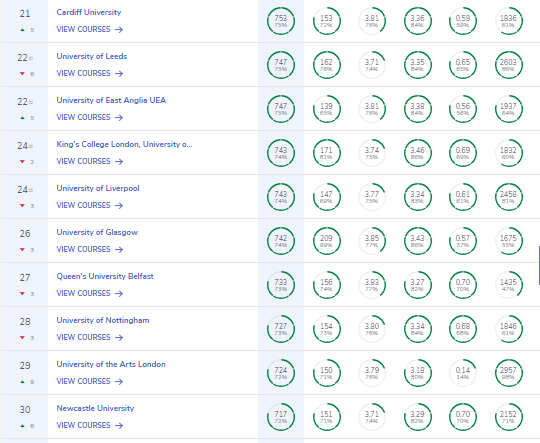The image size is (540, 443).
Task: Open the University of Leeds link
Action: 92,56
